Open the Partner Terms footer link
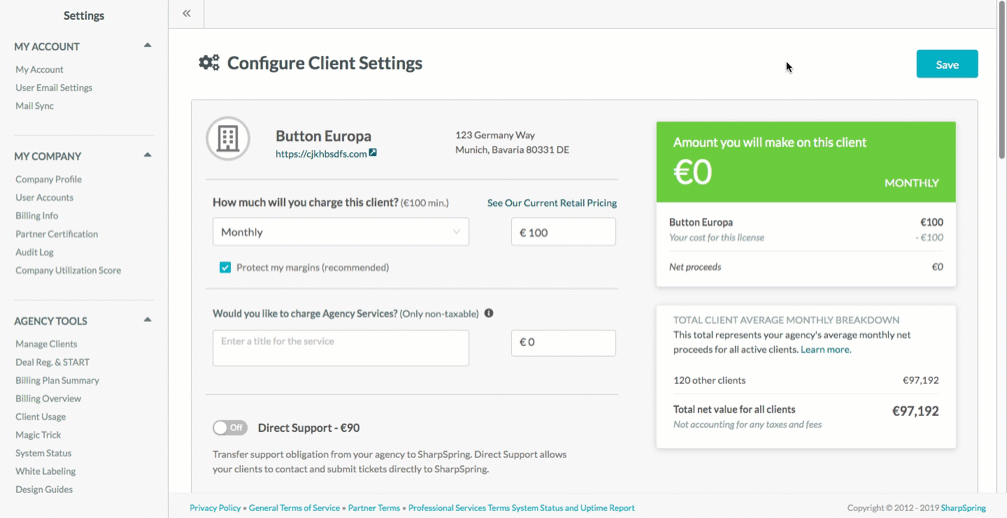 [374, 508]
